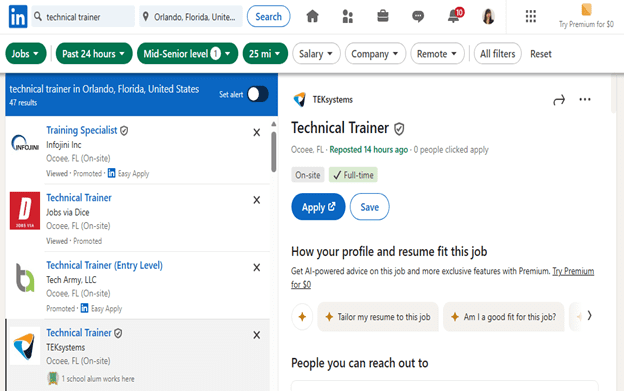Open Technical Trainer by Jobs via Dice

tap(79, 198)
